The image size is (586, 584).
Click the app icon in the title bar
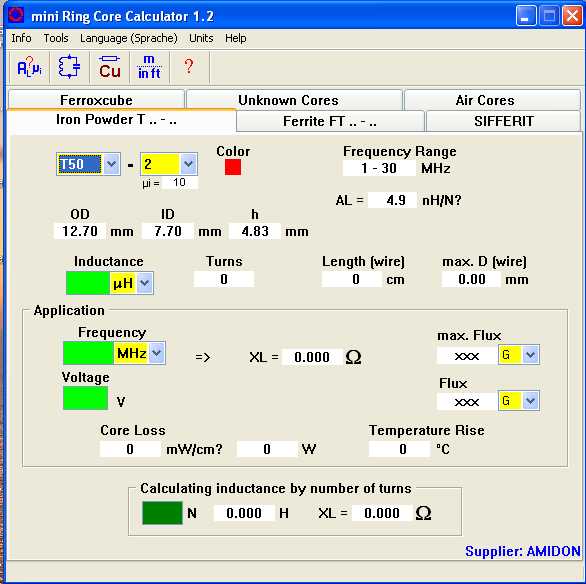(x=16, y=15)
